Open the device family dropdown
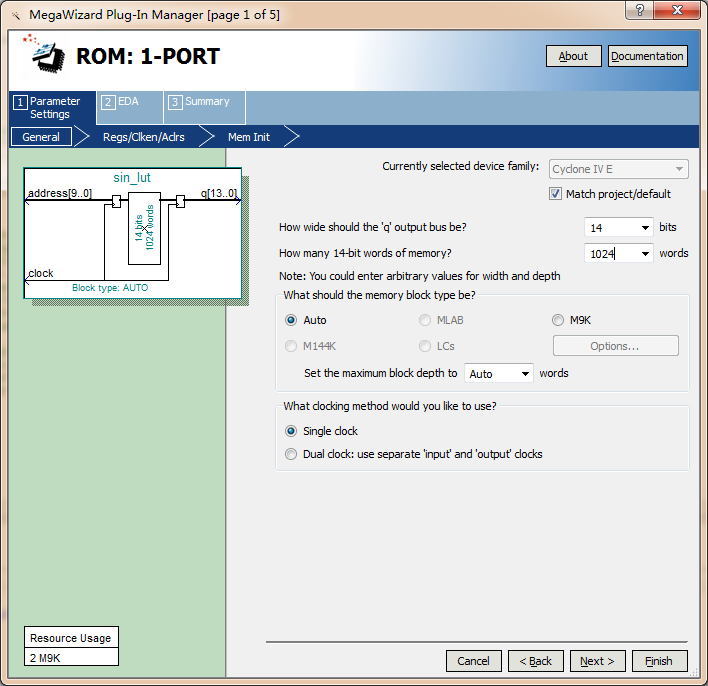Image resolution: width=708 pixels, height=686 pixels. (619, 169)
